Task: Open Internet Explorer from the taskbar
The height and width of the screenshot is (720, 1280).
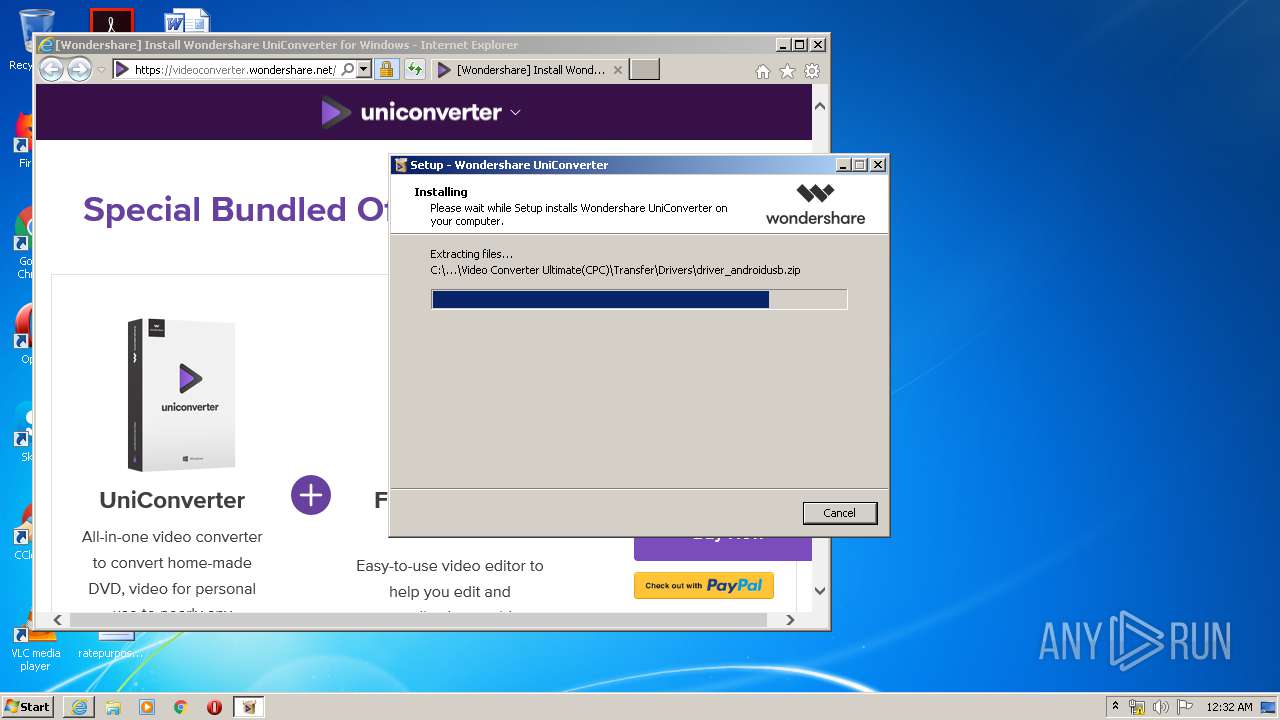Action: (79, 707)
